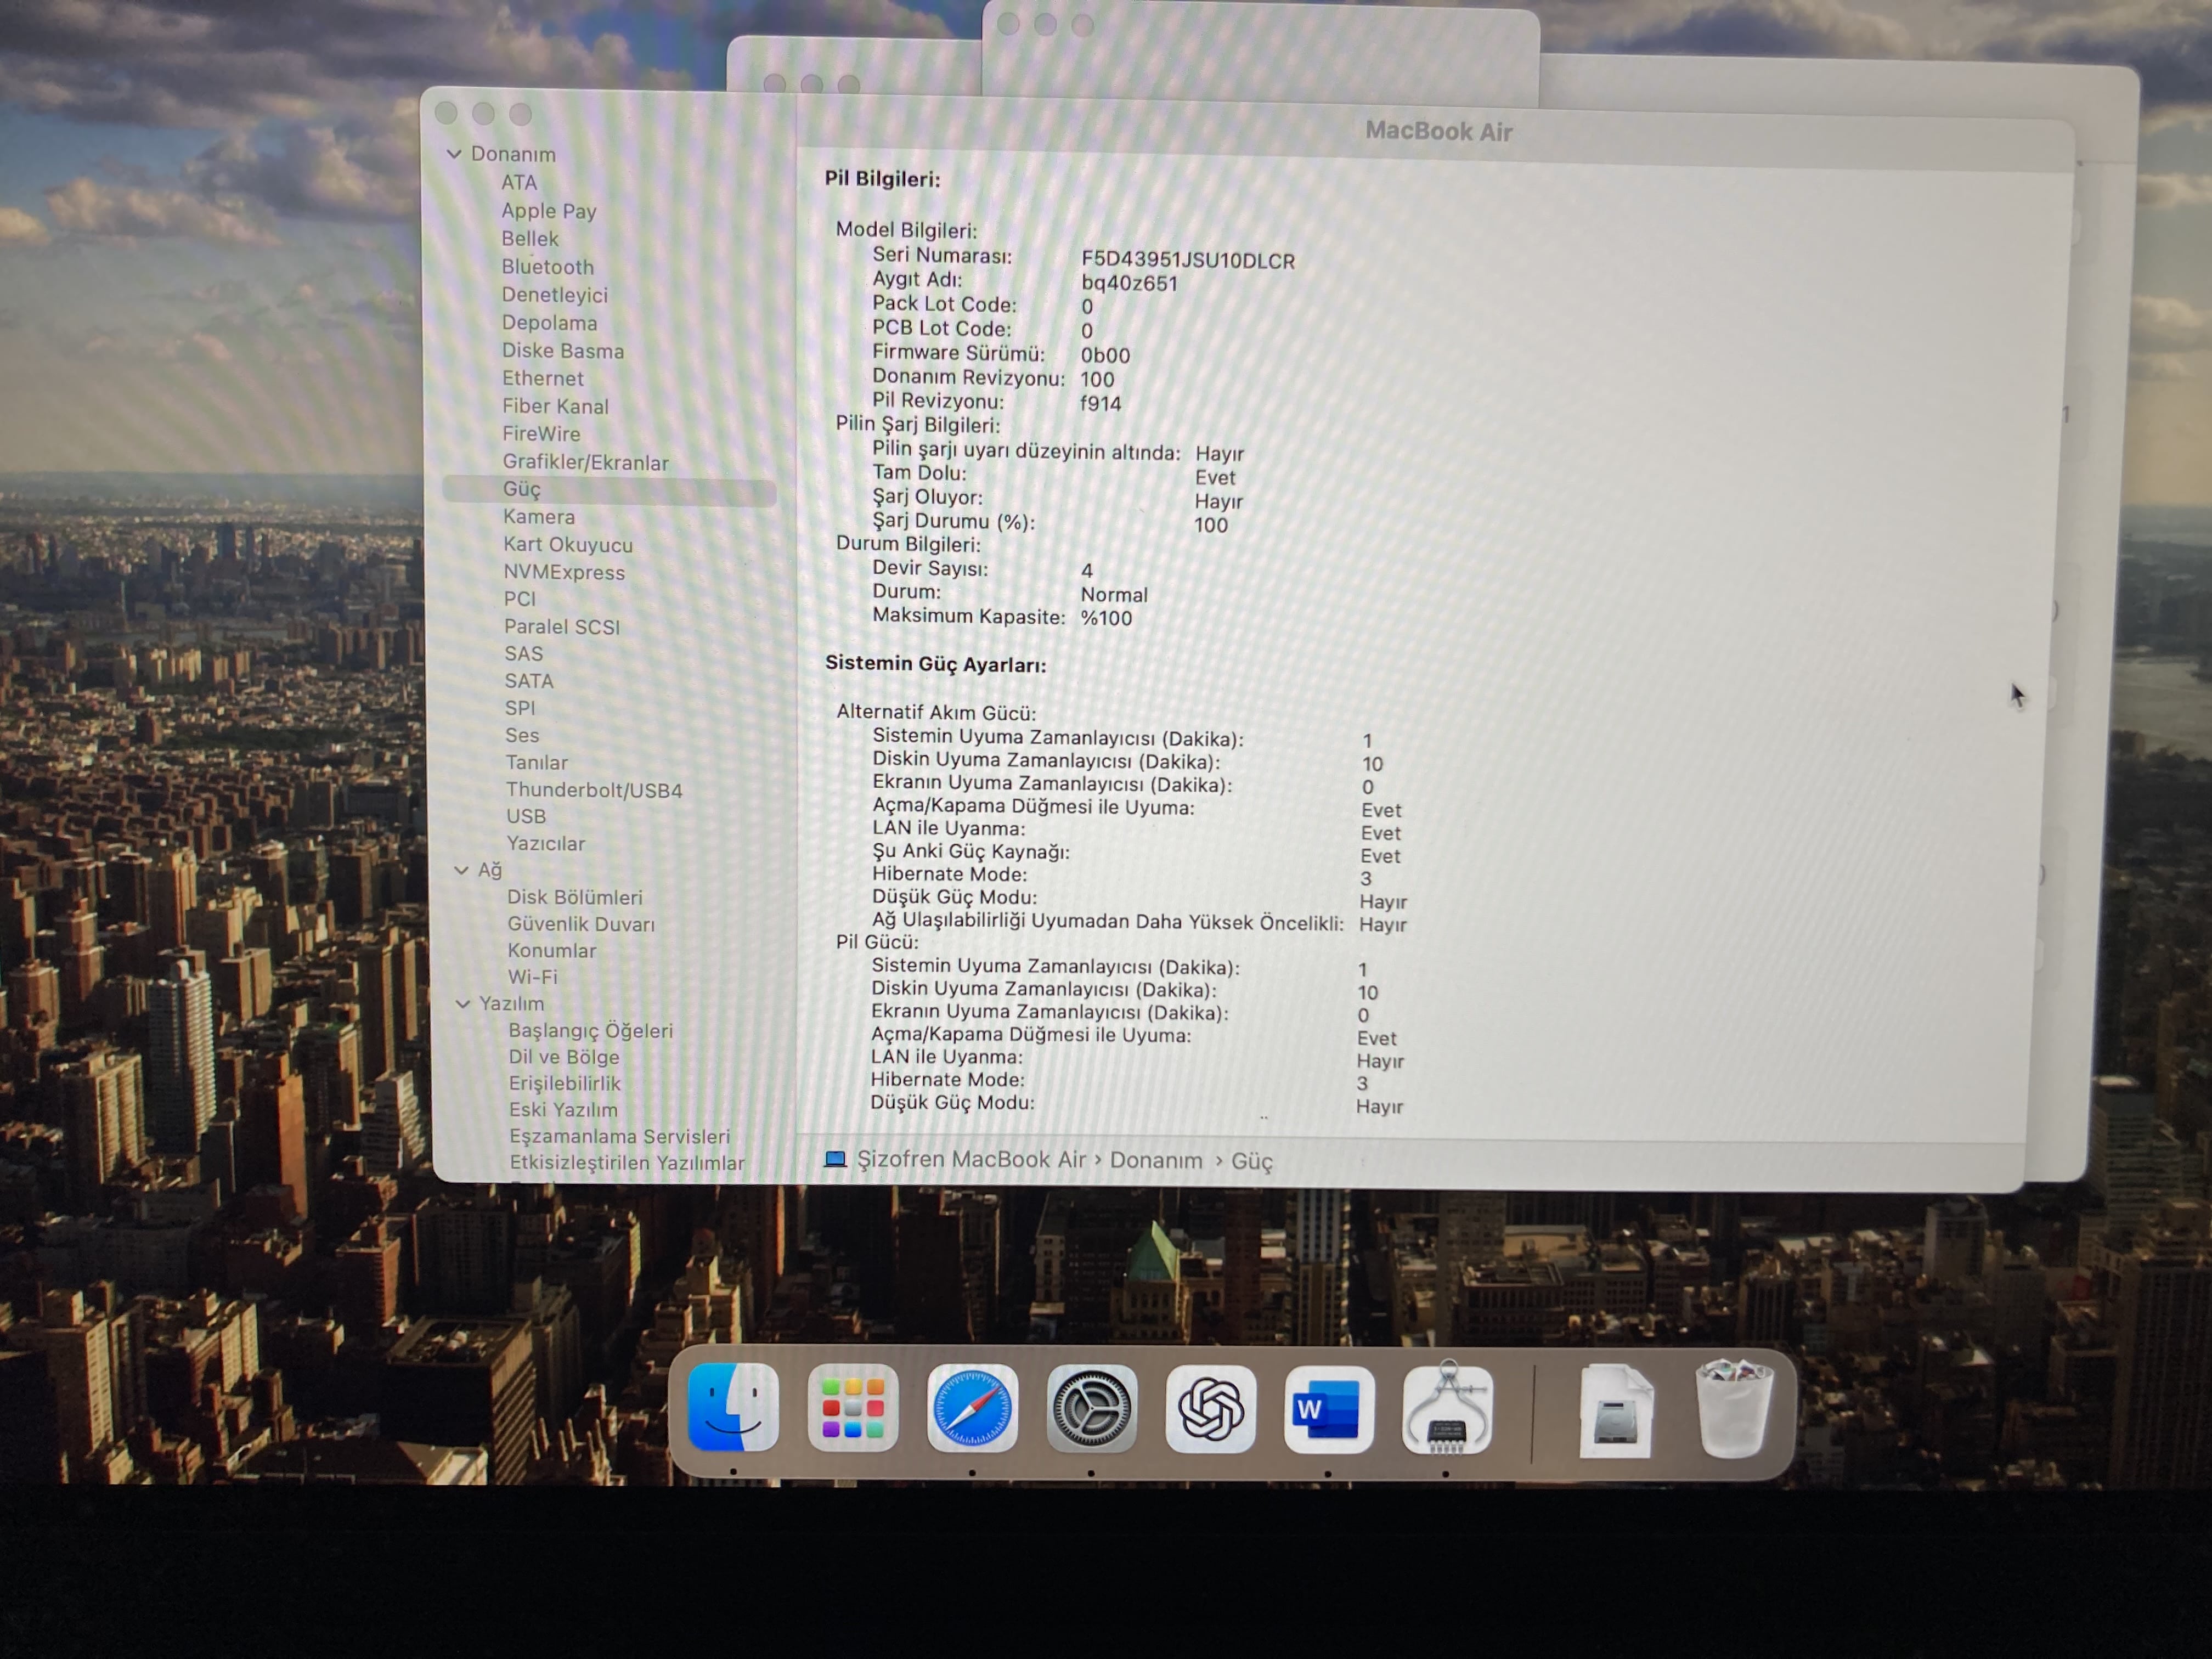Launch Safari from the Dock
Viewport: 2212px width, 1659px height.
pyautogui.click(x=972, y=1408)
